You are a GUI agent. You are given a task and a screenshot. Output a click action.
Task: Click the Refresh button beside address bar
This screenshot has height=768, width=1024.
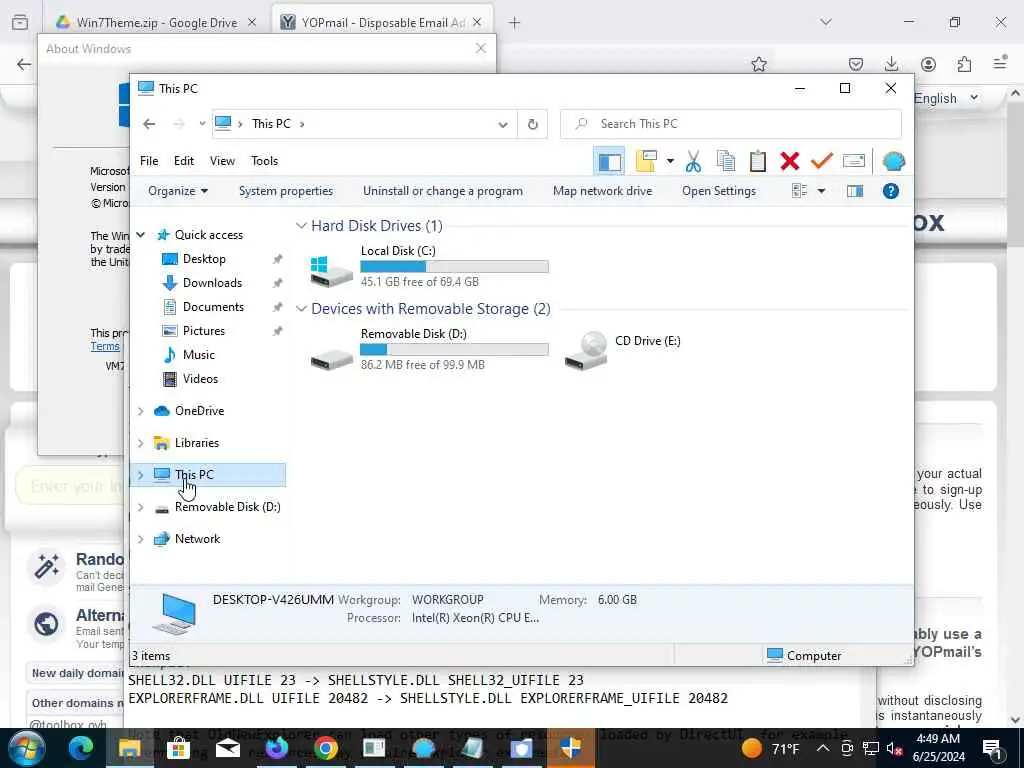(532, 124)
